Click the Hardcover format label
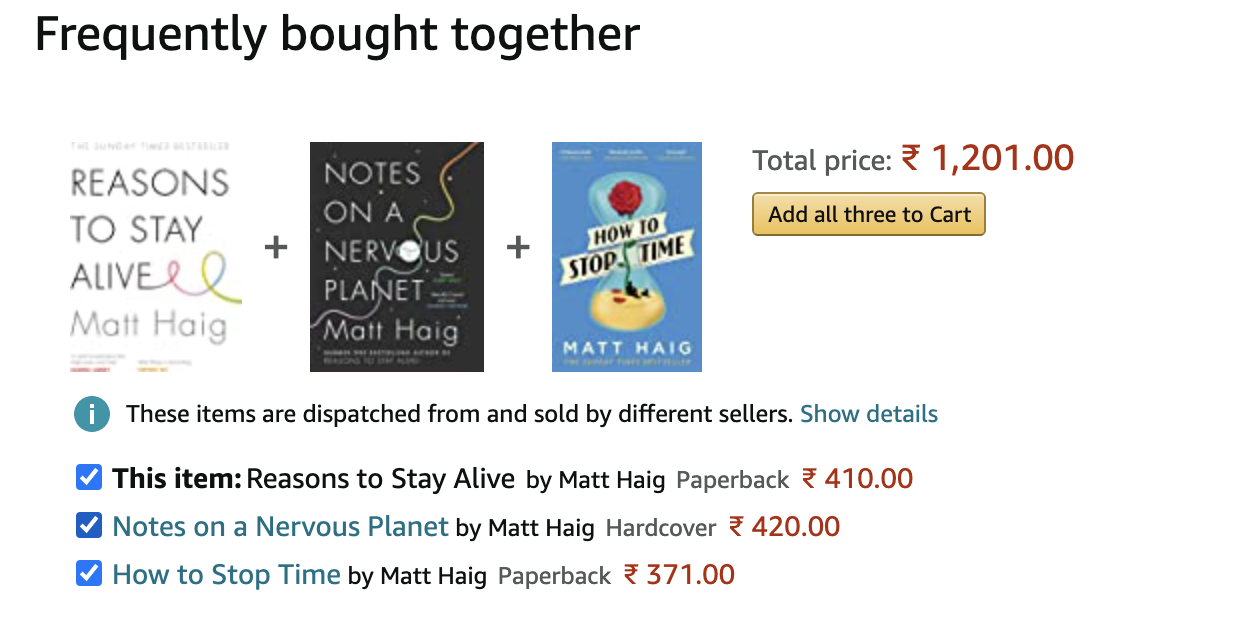 tap(661, 528)
